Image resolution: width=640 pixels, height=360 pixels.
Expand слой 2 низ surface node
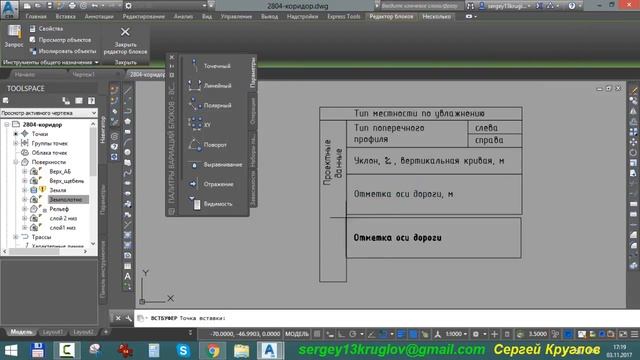coord(24,218)
